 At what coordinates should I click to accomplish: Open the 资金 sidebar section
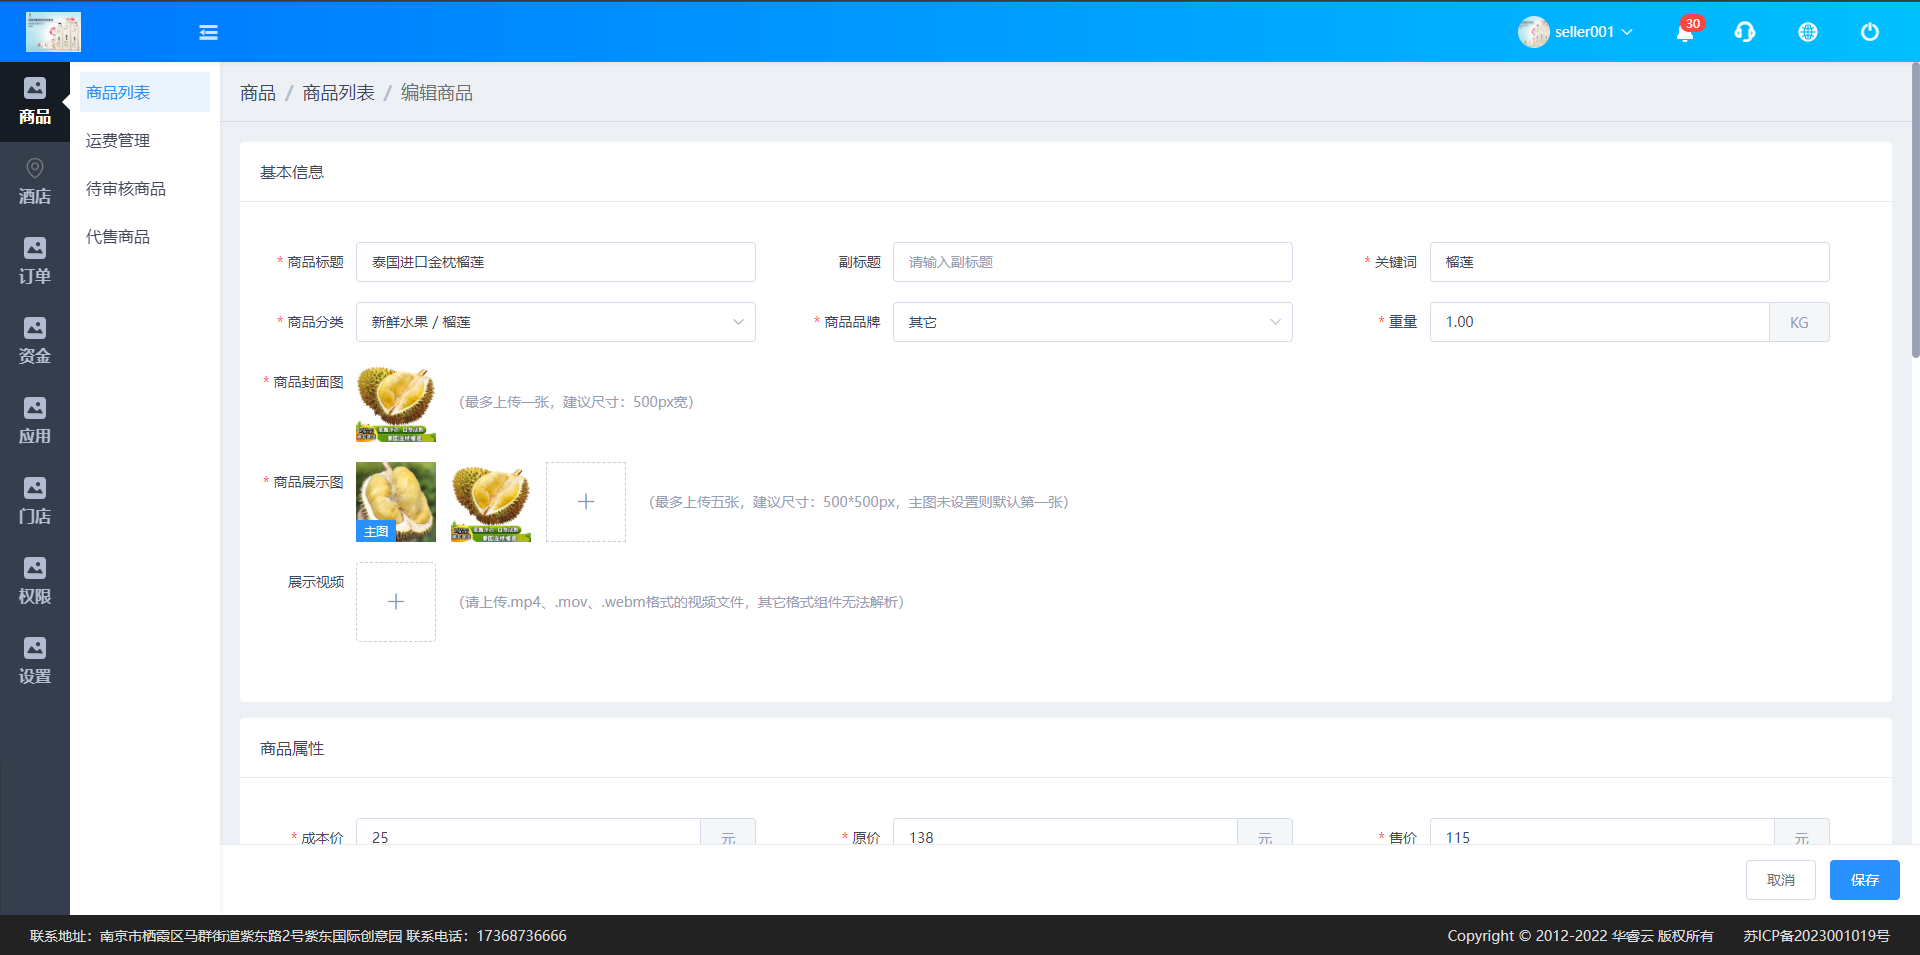[35, 341]
